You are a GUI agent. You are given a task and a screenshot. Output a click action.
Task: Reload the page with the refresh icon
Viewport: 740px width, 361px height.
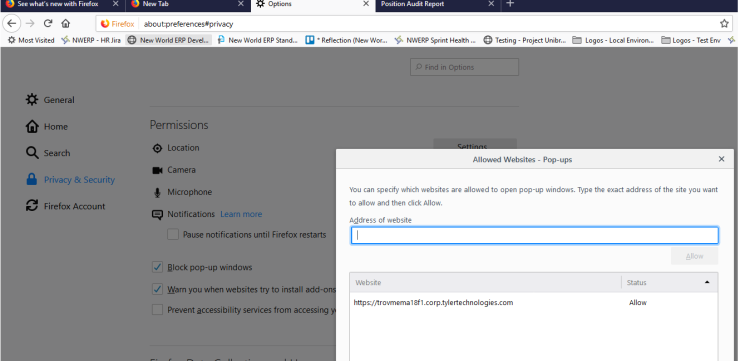click(x=48, y=24)
